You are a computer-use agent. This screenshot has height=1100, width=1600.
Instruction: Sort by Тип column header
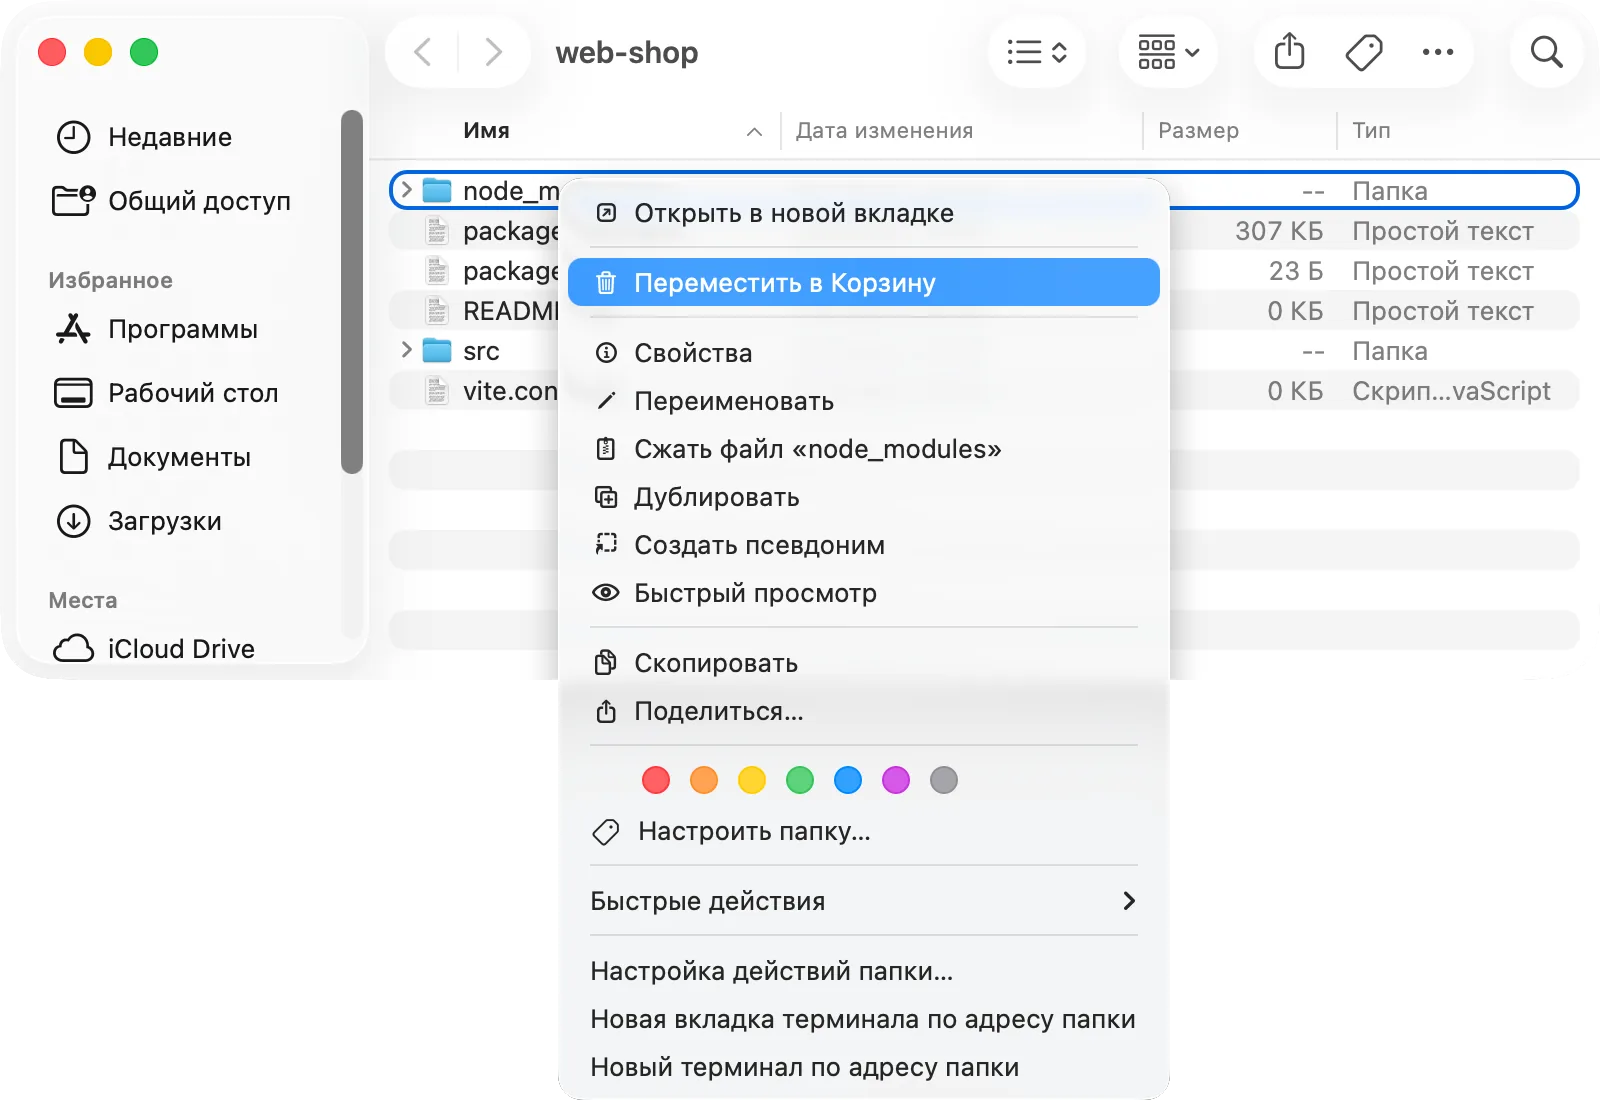click(x=1371, y=131)
